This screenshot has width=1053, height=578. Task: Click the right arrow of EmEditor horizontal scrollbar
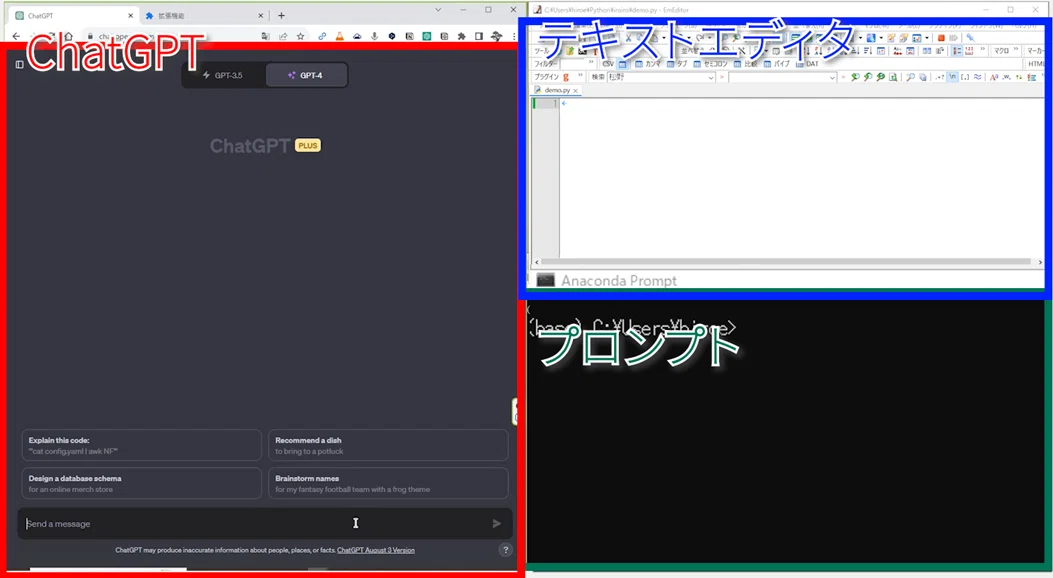click(x=1040, y=262)
